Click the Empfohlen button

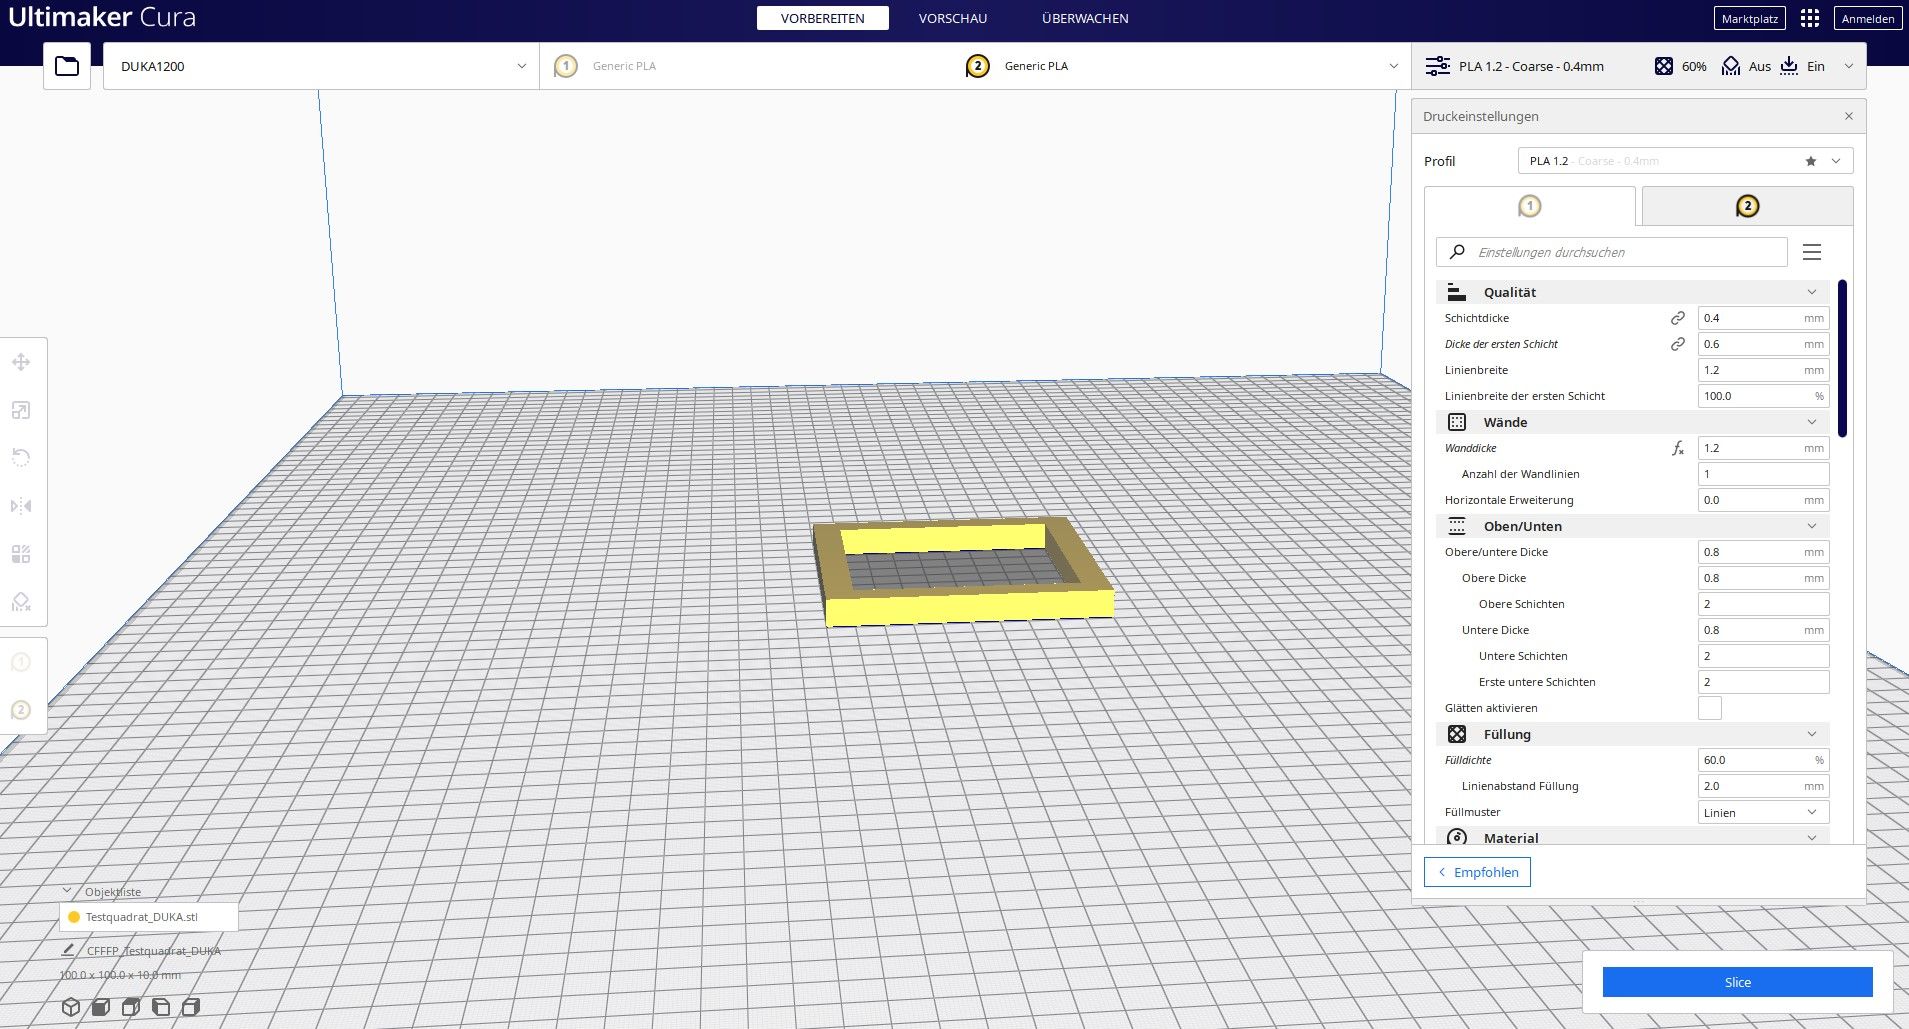click(1477, 872)
